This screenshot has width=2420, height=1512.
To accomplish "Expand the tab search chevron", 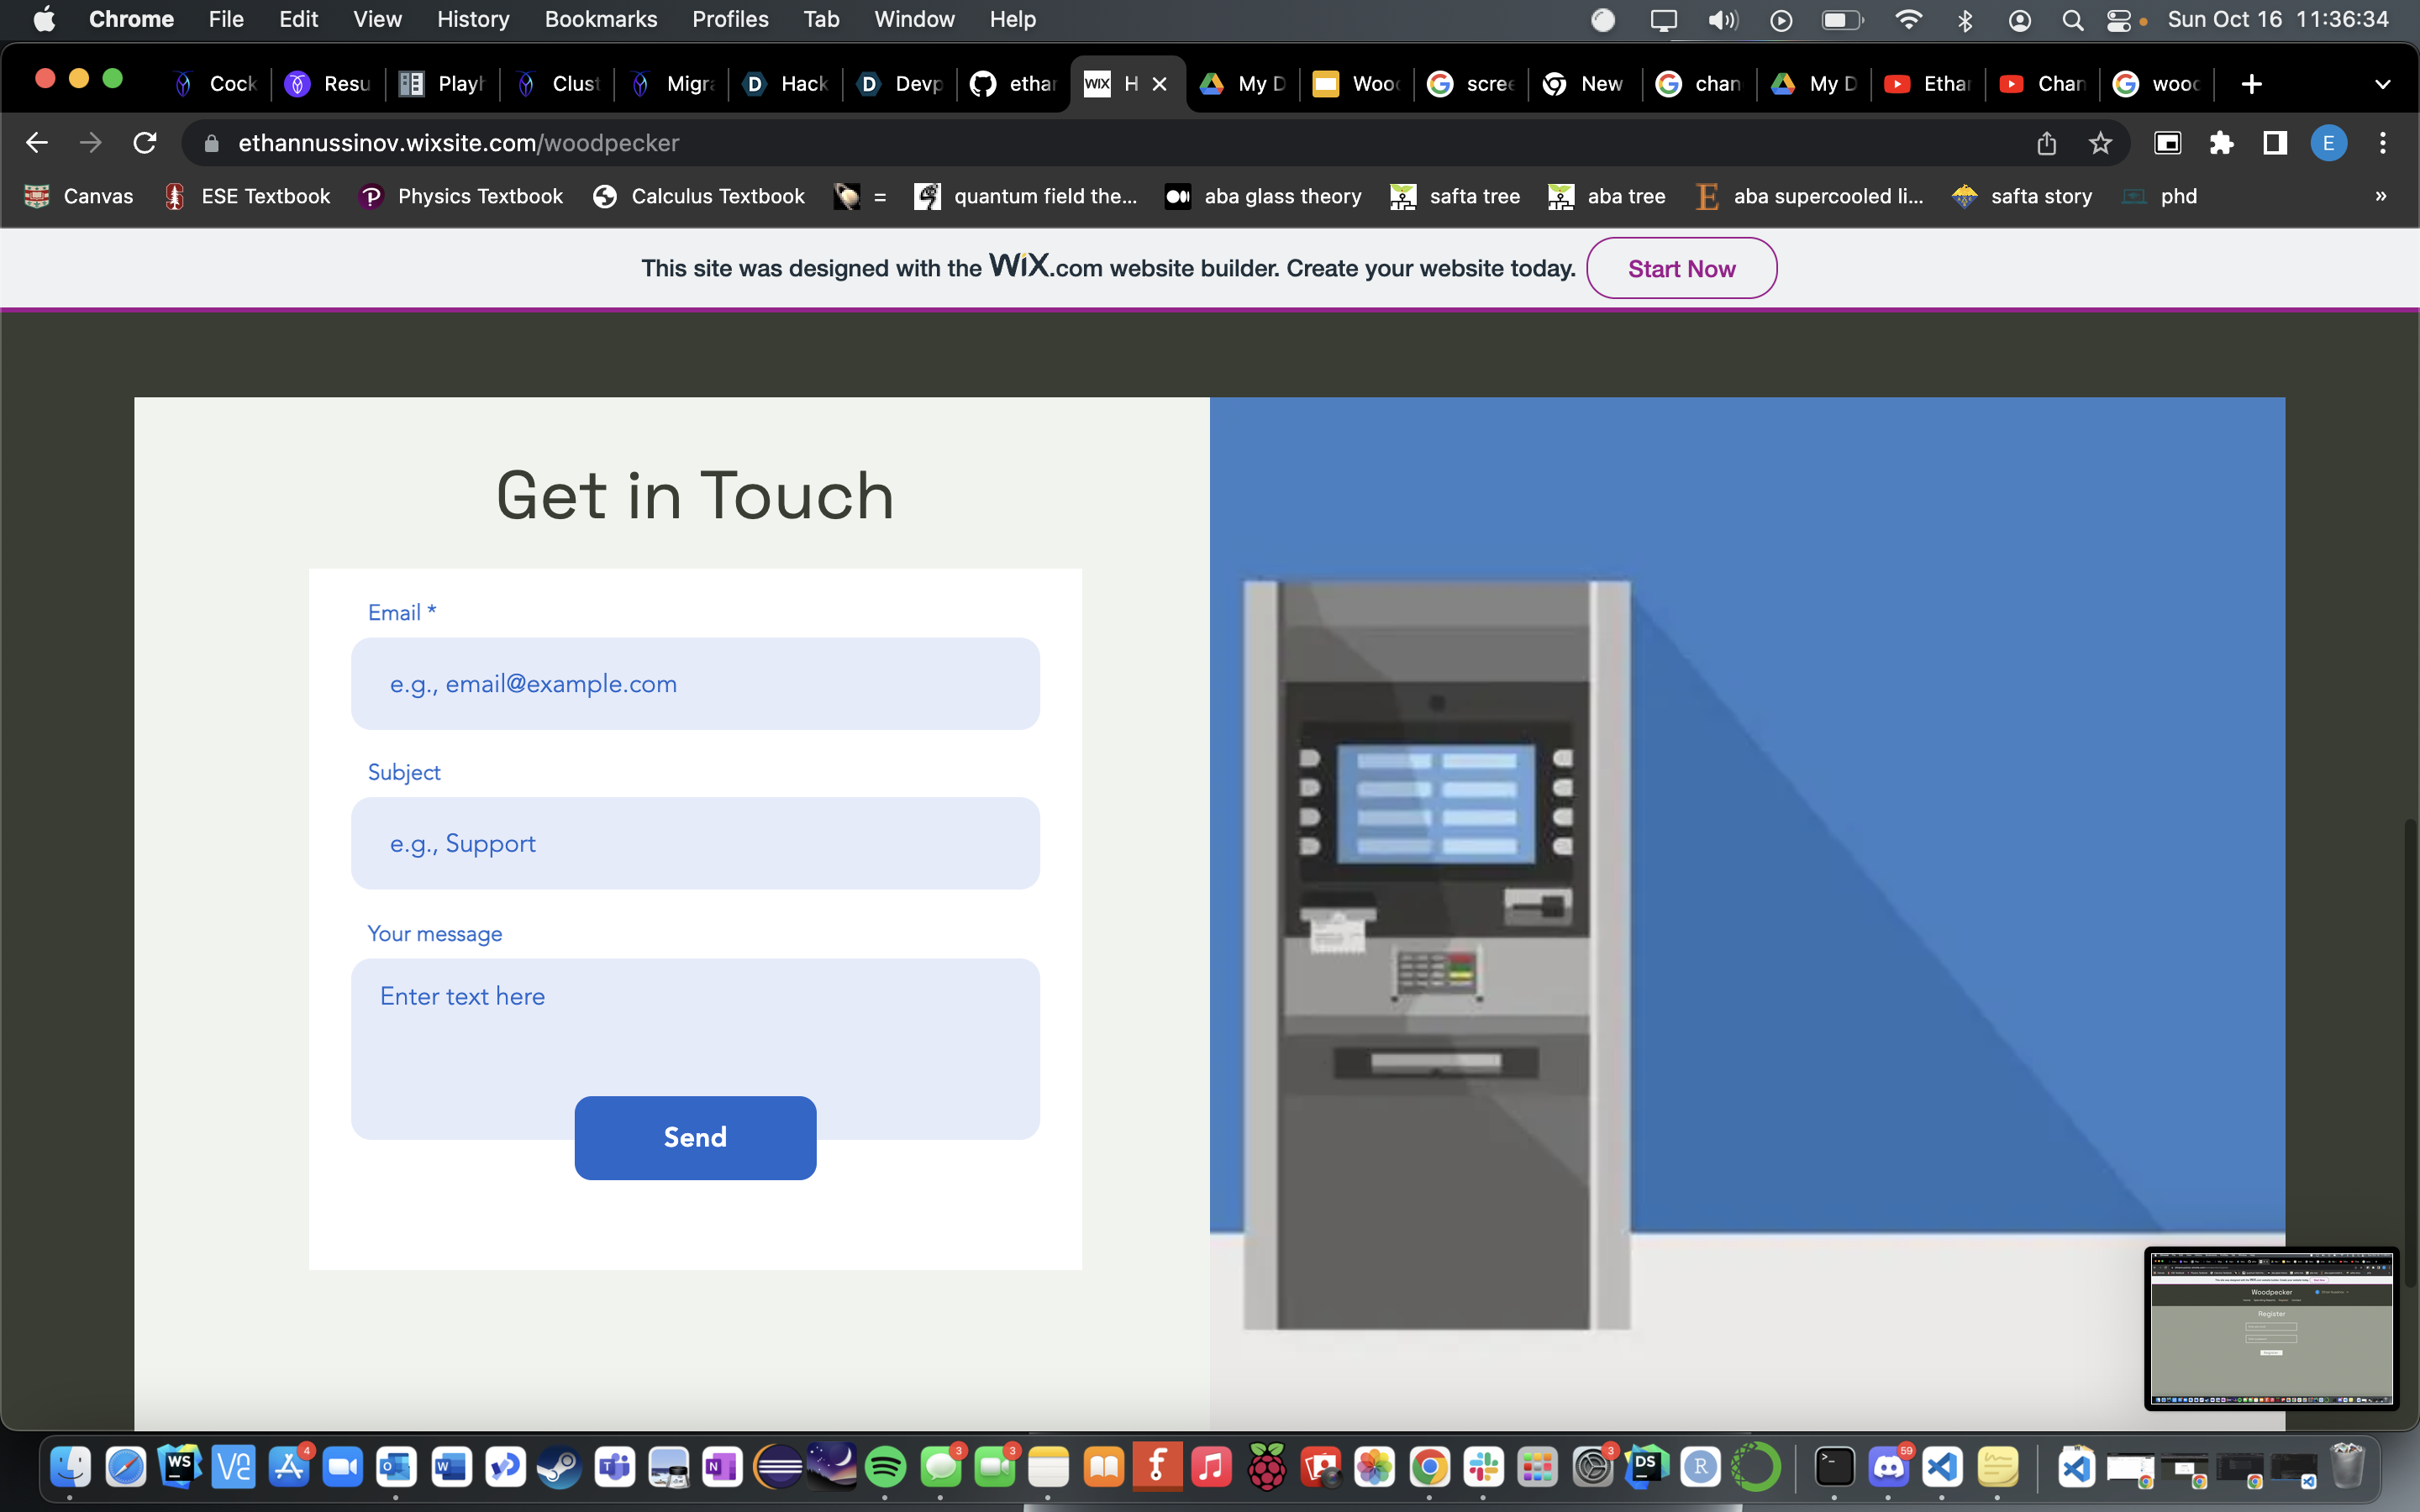I will point(2382,84).
